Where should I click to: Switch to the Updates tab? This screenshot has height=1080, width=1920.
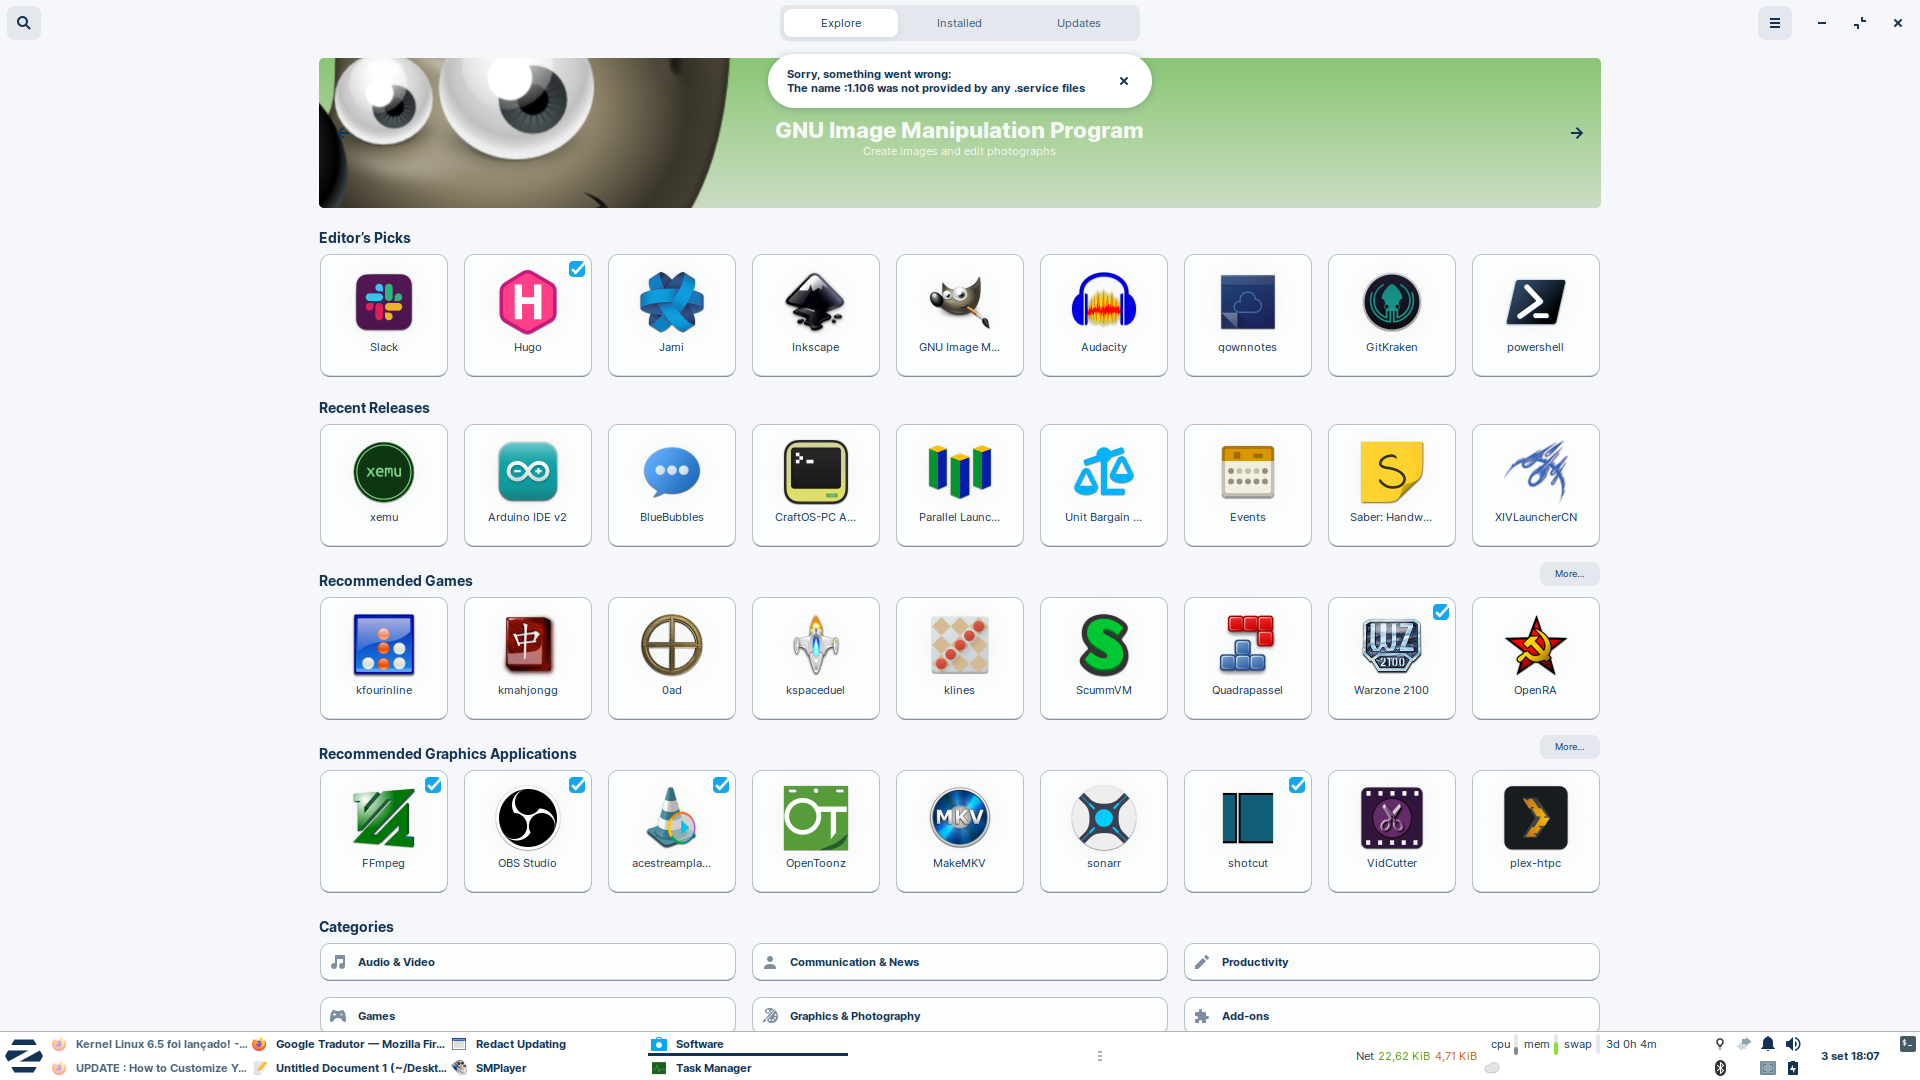(x=1078, y=23)
